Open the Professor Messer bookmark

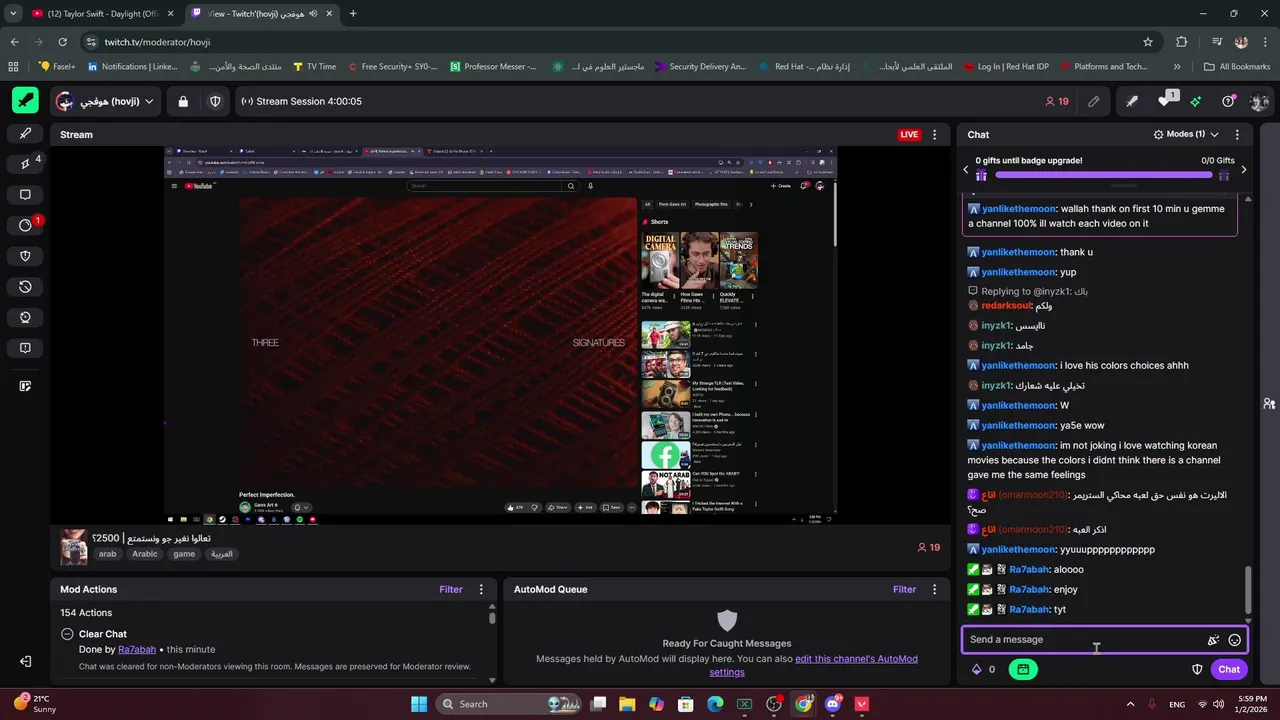pos(492,67)
